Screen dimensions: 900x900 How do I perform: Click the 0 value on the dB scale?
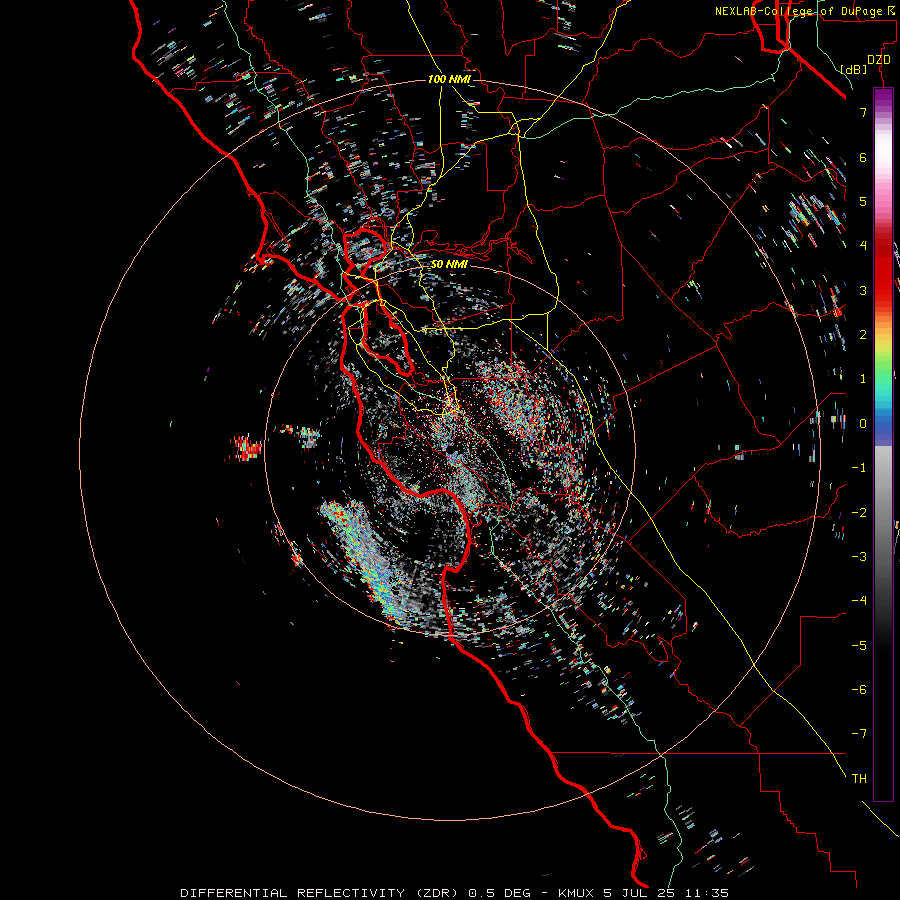(x=863, y=424)
